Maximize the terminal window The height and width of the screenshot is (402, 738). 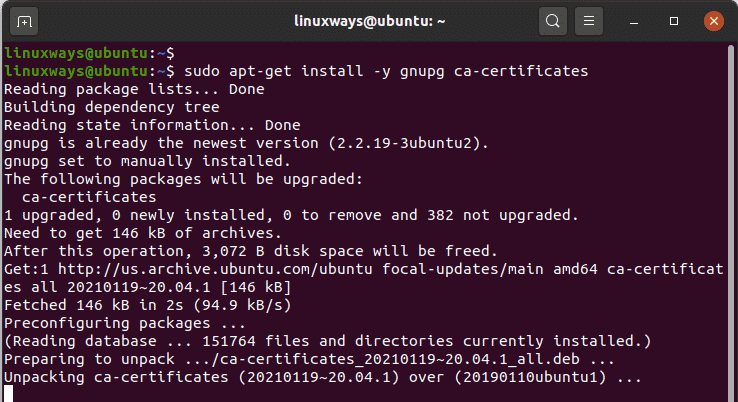[x=674, y=21]
